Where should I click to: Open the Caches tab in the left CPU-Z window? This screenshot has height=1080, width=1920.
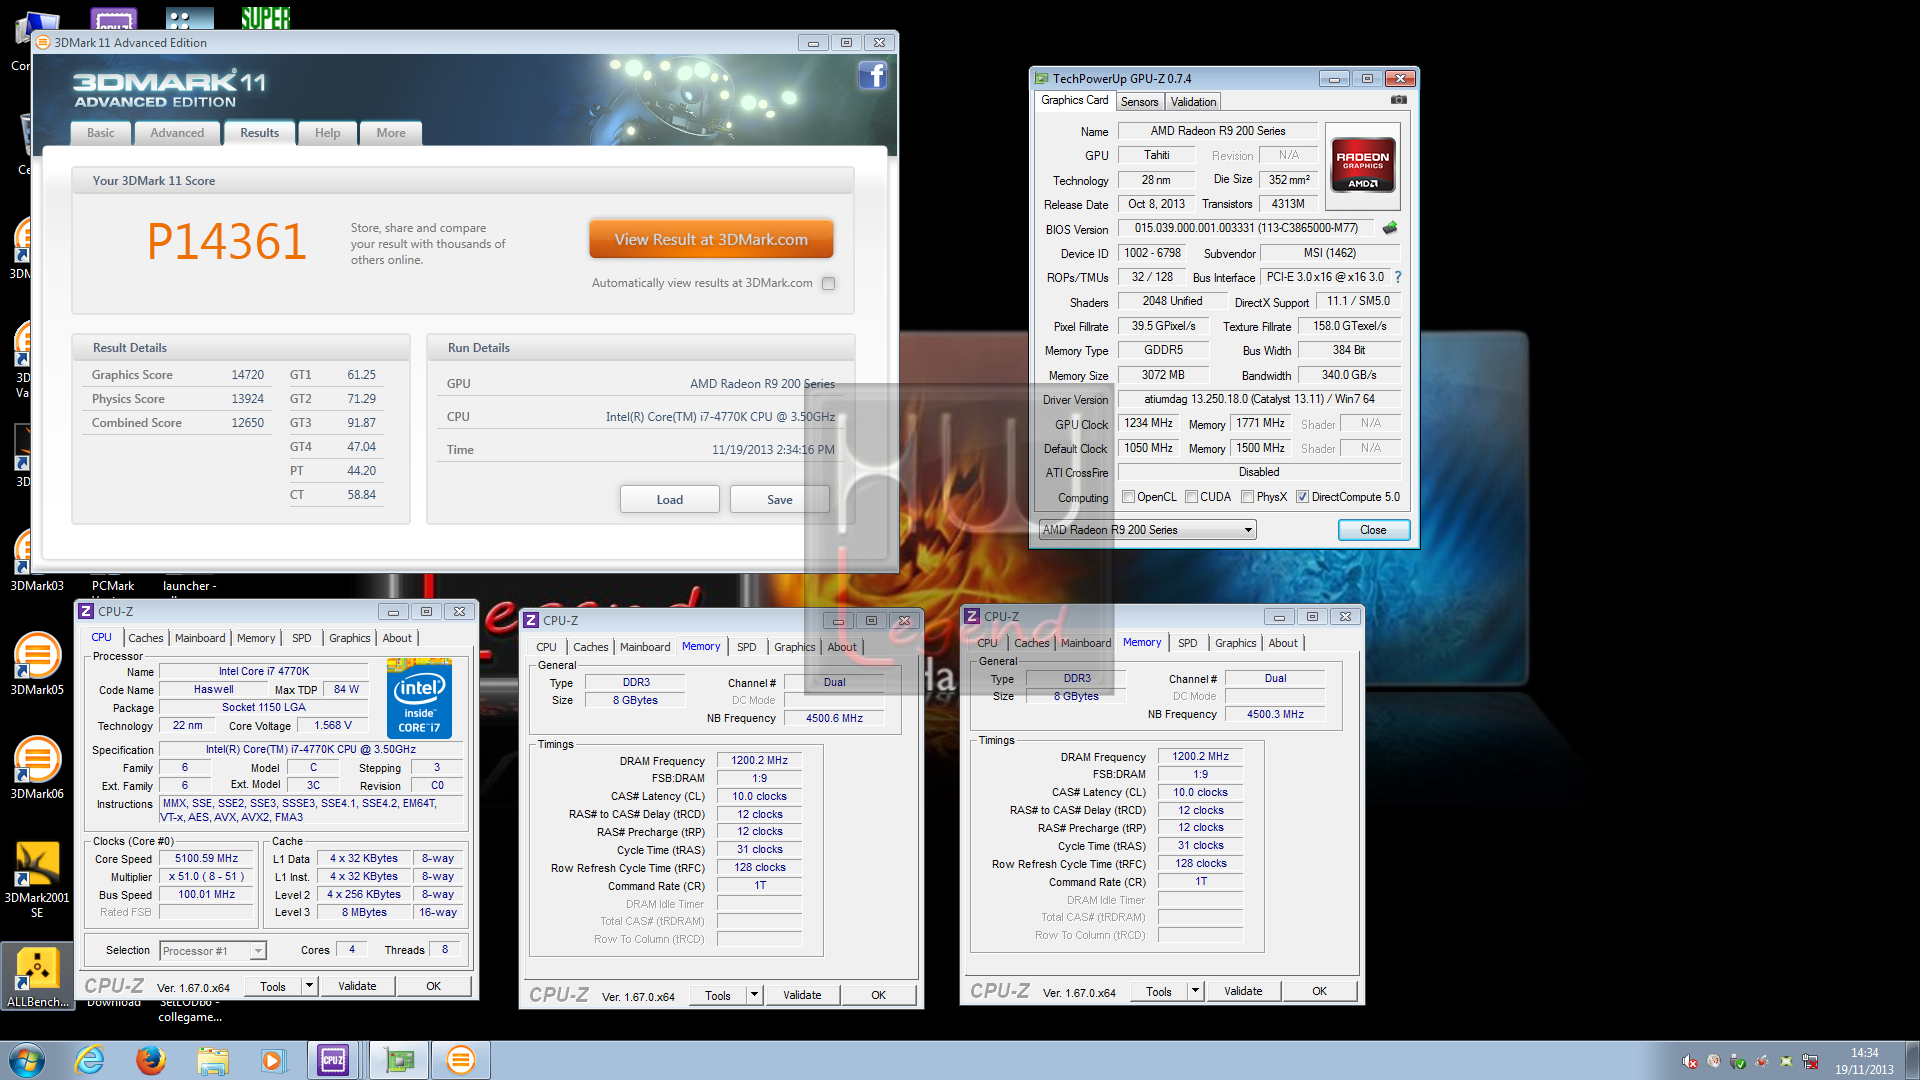[145, 638]
